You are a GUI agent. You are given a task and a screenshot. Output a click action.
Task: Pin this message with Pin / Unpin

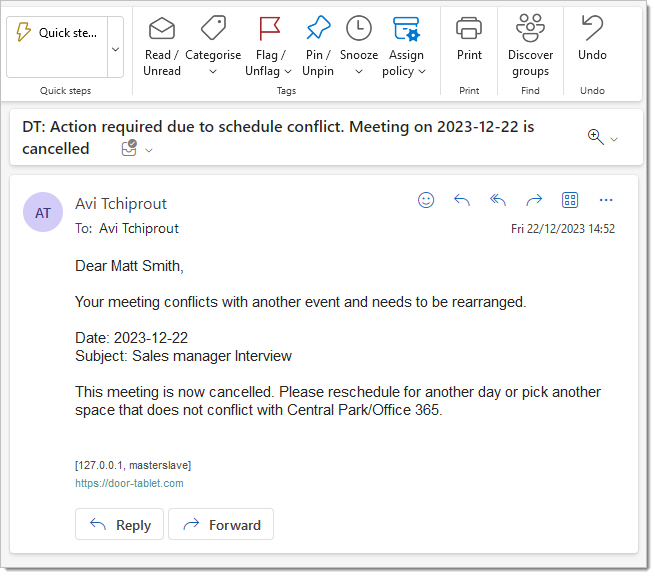click(318, 29)
